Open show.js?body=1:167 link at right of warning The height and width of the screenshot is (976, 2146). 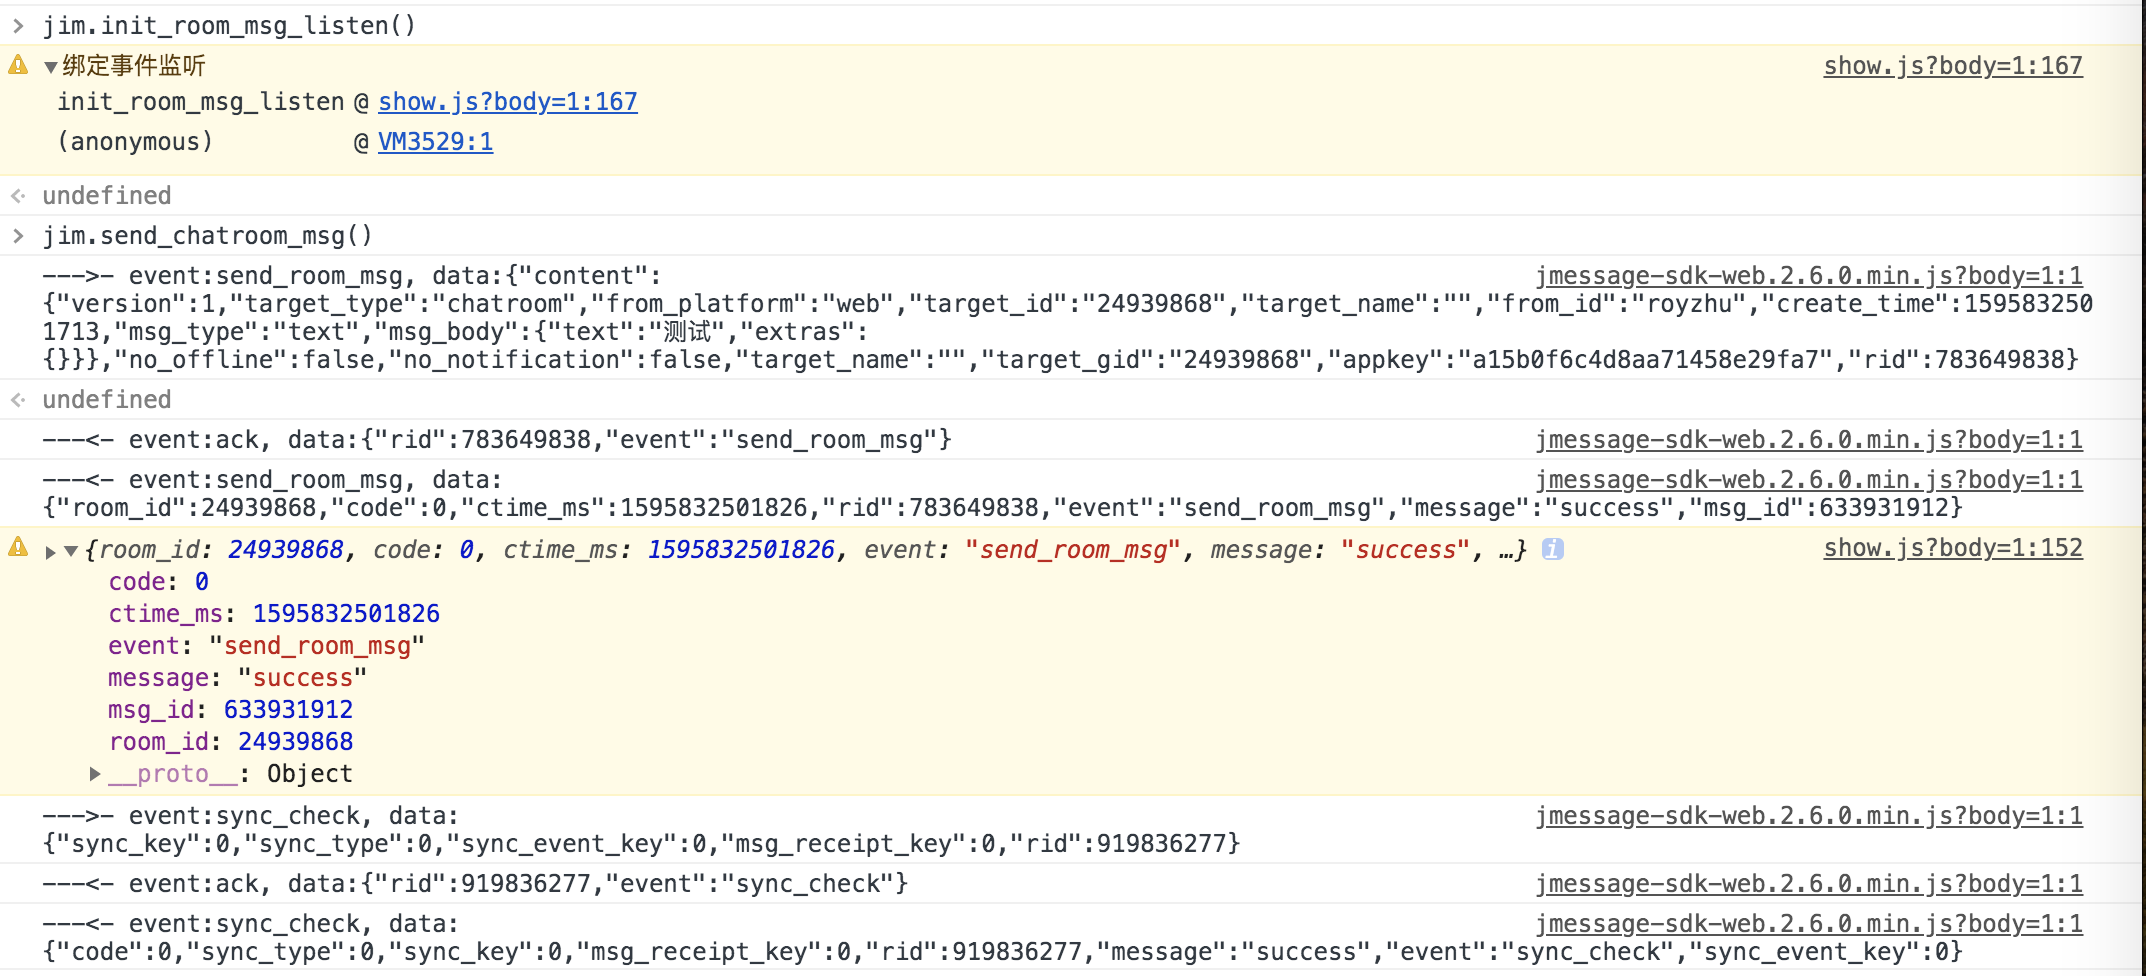pyautogui.click(x=1952, y=66)
